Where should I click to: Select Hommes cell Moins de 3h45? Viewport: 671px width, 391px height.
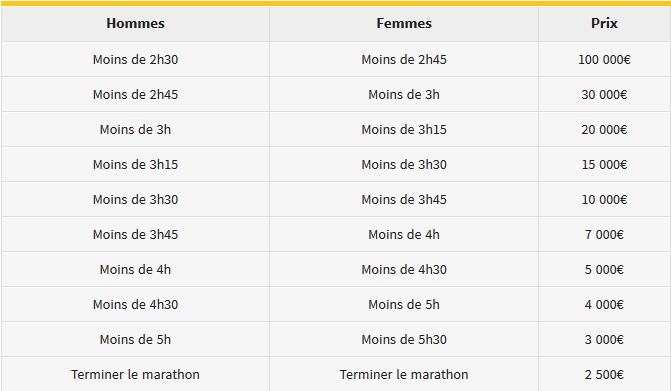coord(135,234)
